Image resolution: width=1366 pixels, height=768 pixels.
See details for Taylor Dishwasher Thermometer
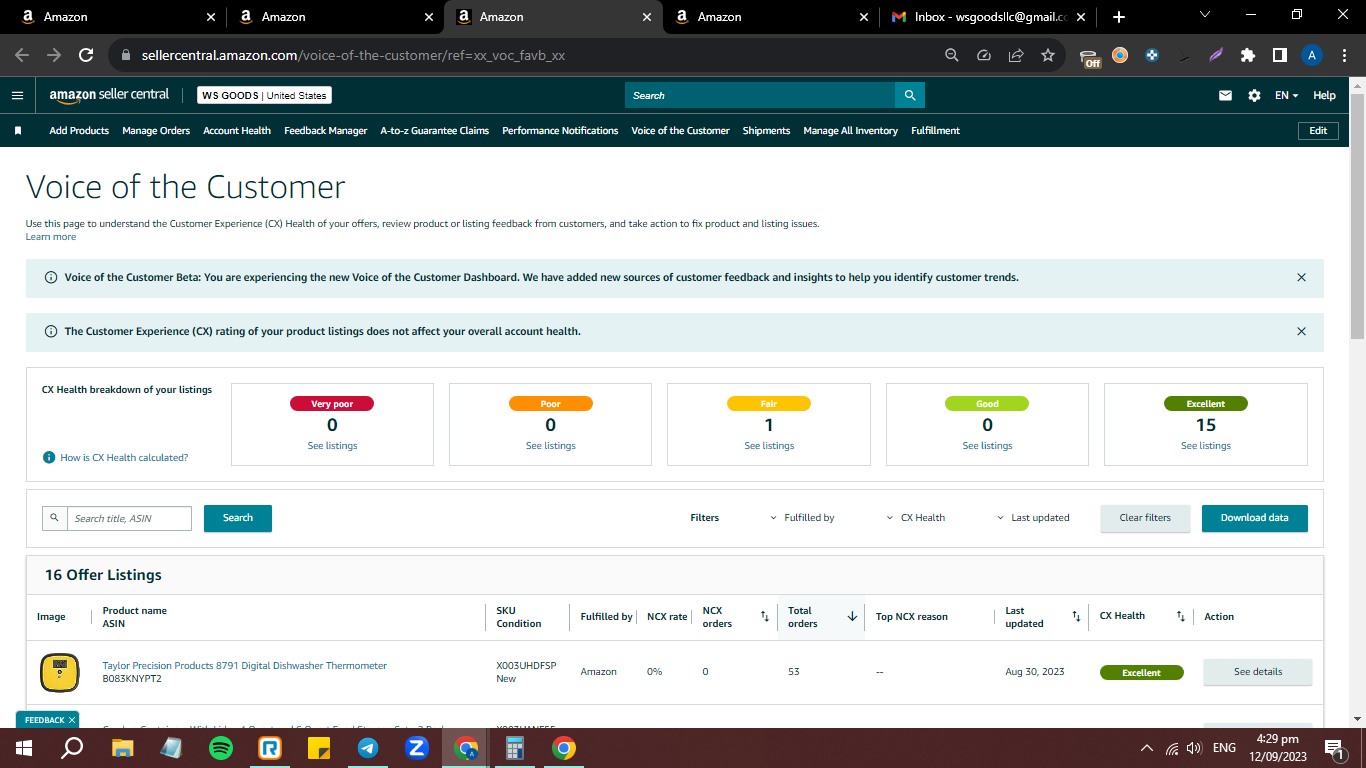pyautogui.click(x=1258, y=672)
